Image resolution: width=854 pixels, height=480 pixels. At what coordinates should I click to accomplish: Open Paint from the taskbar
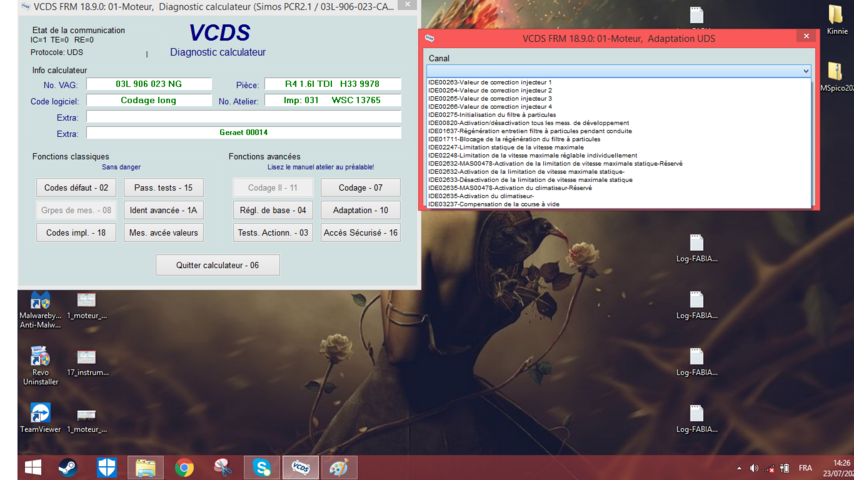tap(339, 467)
